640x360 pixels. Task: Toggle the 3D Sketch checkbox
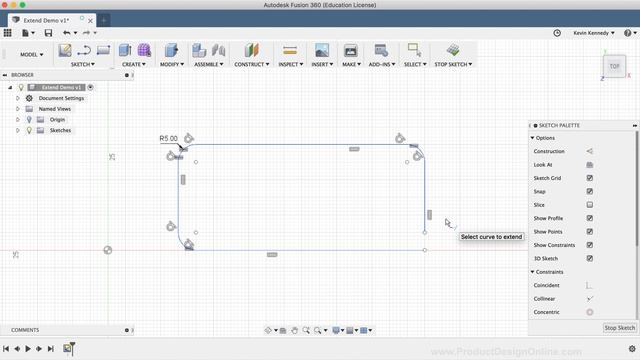[x=589, y=258]
